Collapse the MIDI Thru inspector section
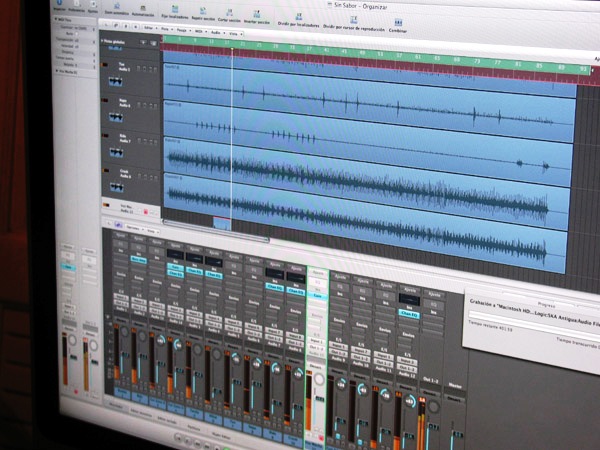Screen dimensions: 600x450 (x=56, y=19)
